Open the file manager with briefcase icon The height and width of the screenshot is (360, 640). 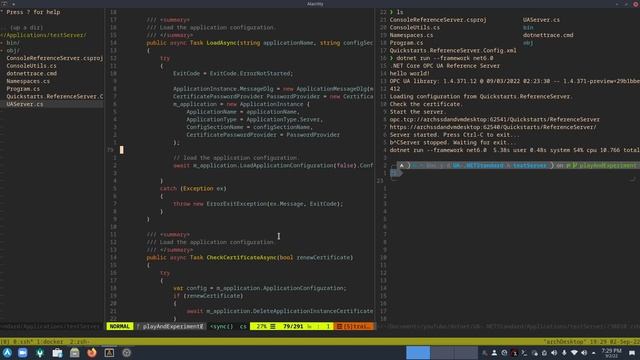pos(57,353)
